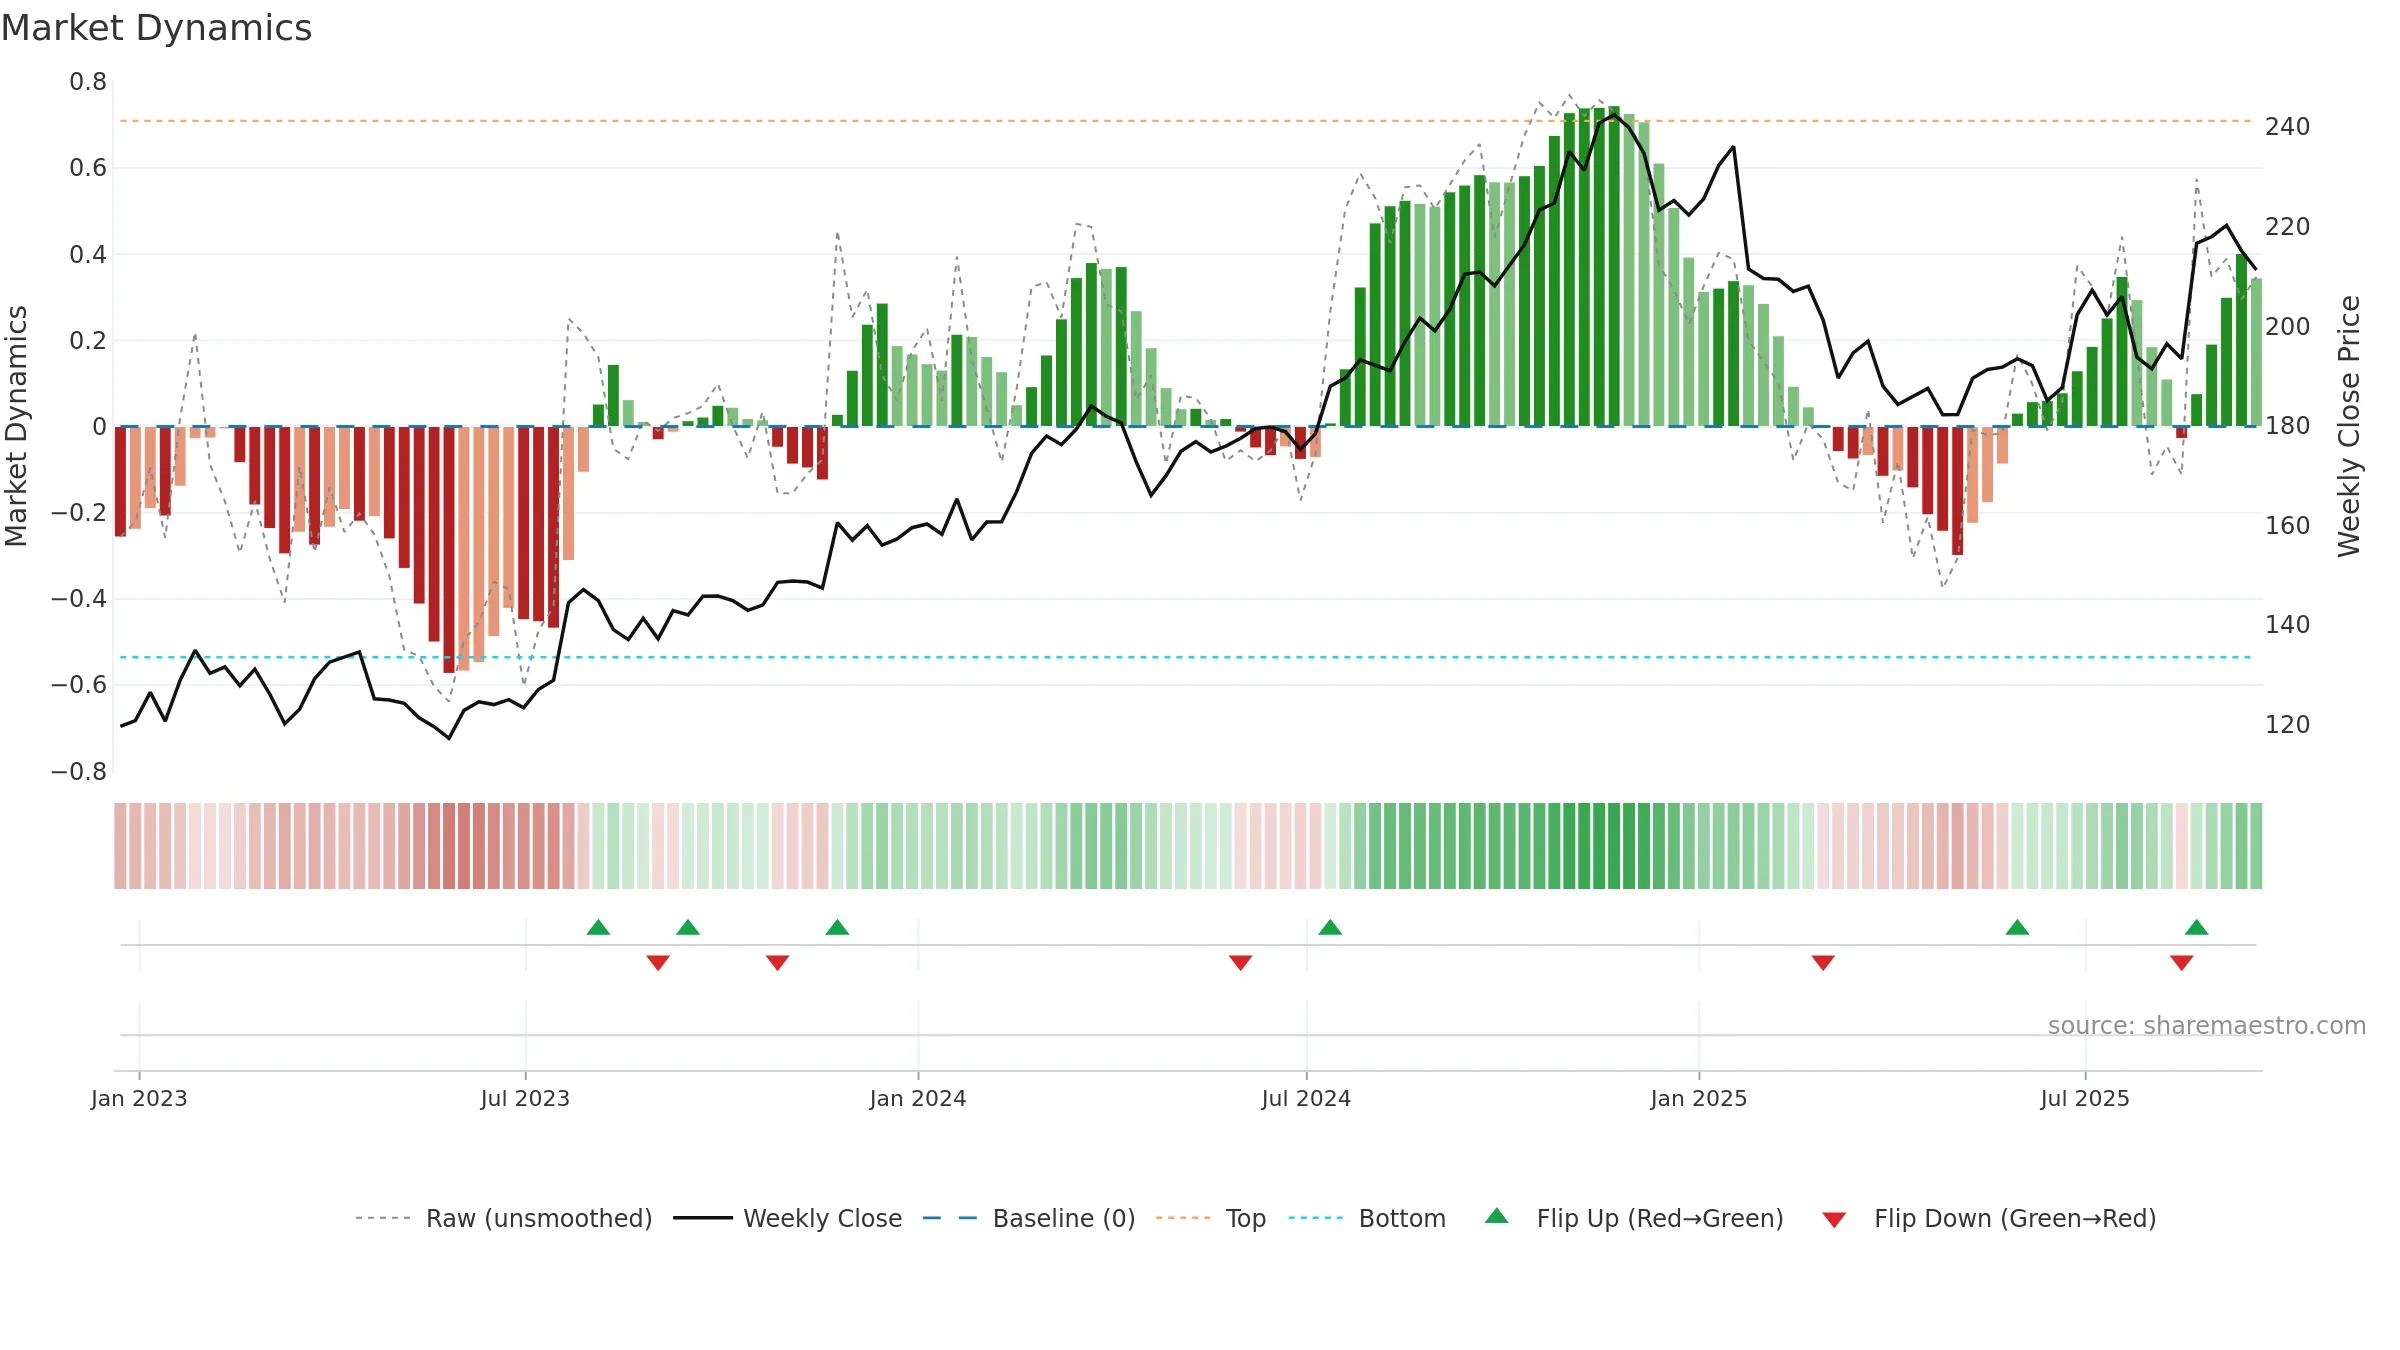Select the last green flip-up marker, after Jul 2025
The width and height of the screenshot is (2400, 1350).
tap(2196, 927)
